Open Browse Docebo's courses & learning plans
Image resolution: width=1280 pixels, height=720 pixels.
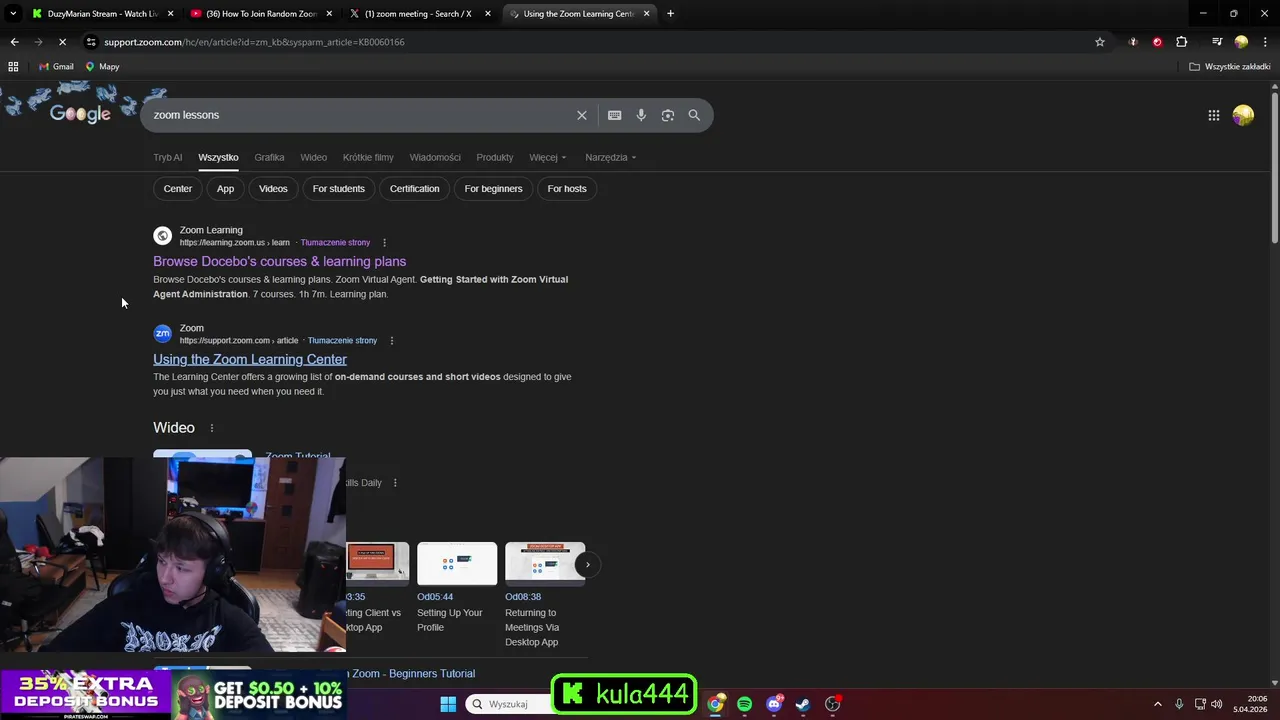pyautogui.click(x=279, y=261)
